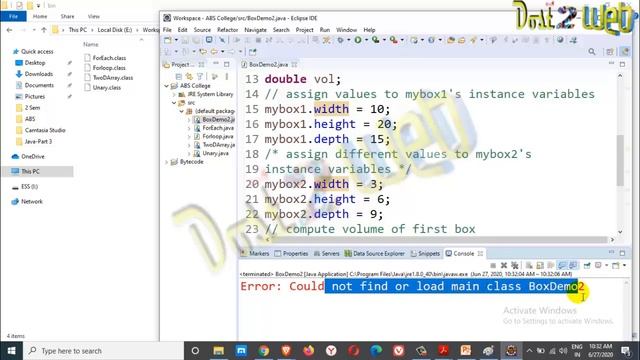
Task: Click Remove All Terminated Launches icon in the Console
Action: [x=514, y=265]
